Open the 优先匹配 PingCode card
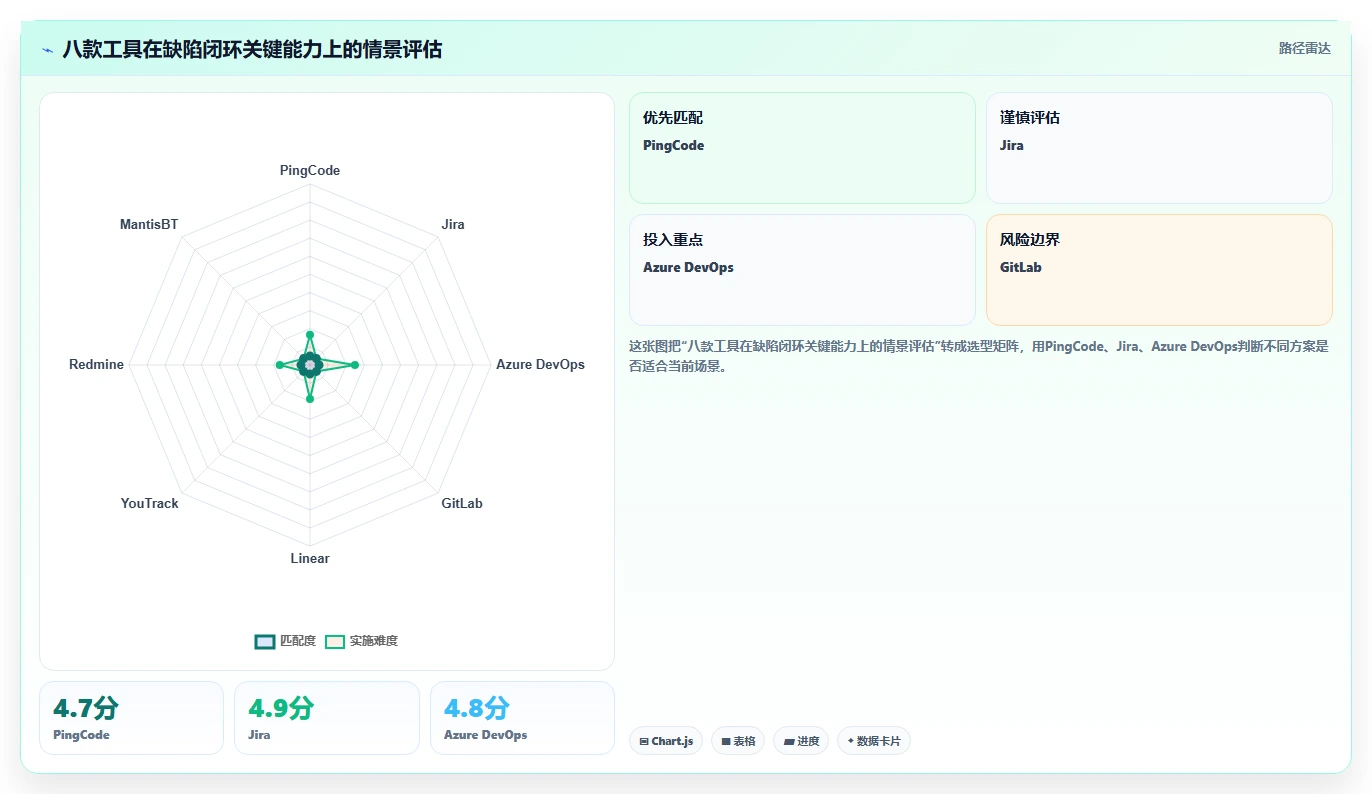Screen dimensions: 1372x794 click(802, 148)
